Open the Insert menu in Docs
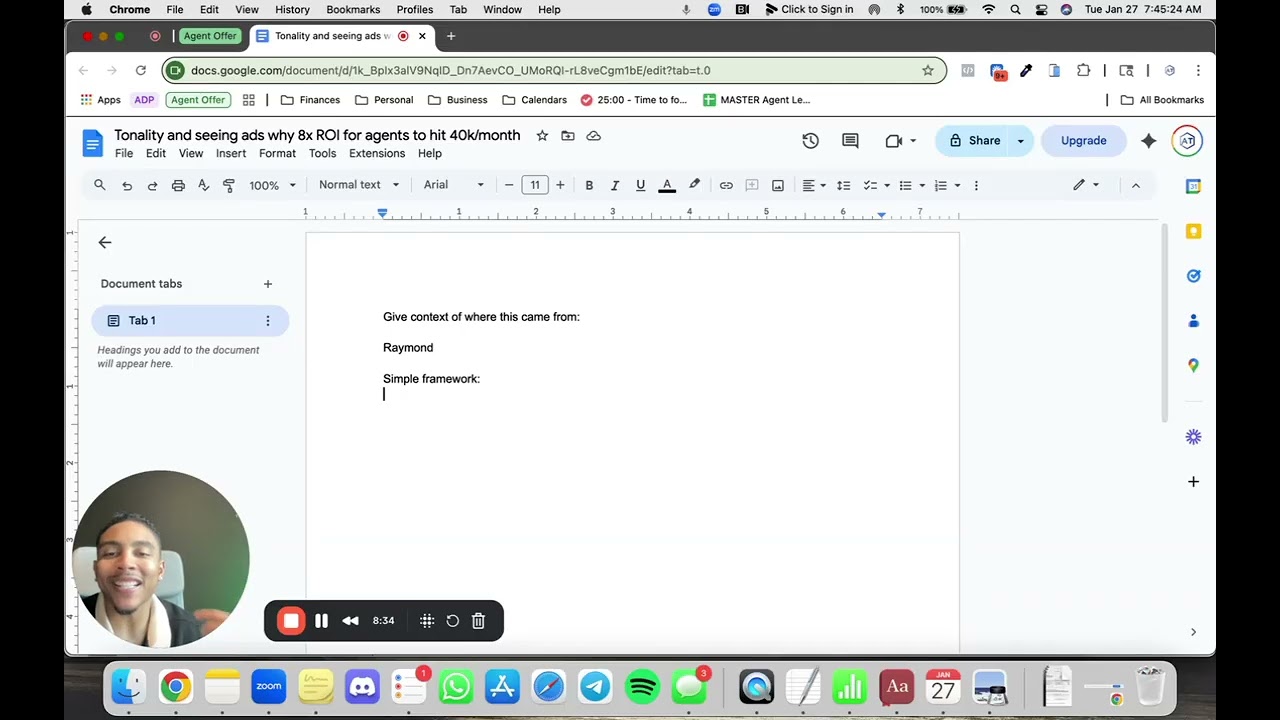This screenshot has width=1280, height=720. (x=231, y=153)
